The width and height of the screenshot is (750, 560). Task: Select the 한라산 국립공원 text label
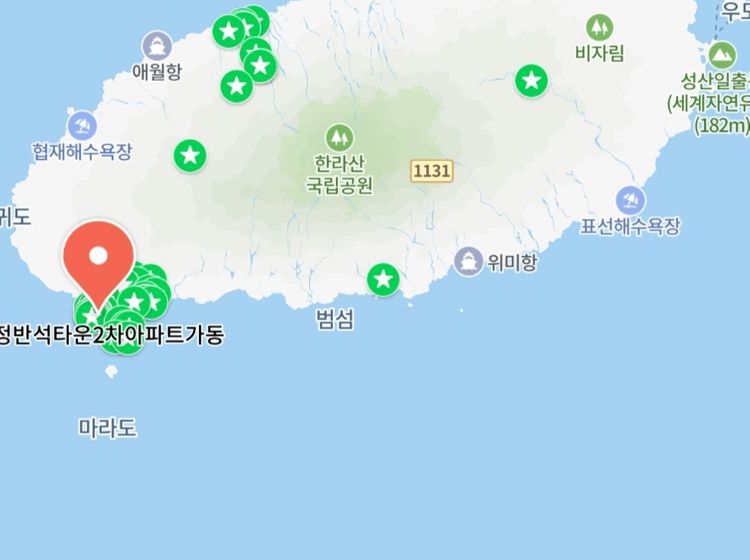click(x=340, y=174)
